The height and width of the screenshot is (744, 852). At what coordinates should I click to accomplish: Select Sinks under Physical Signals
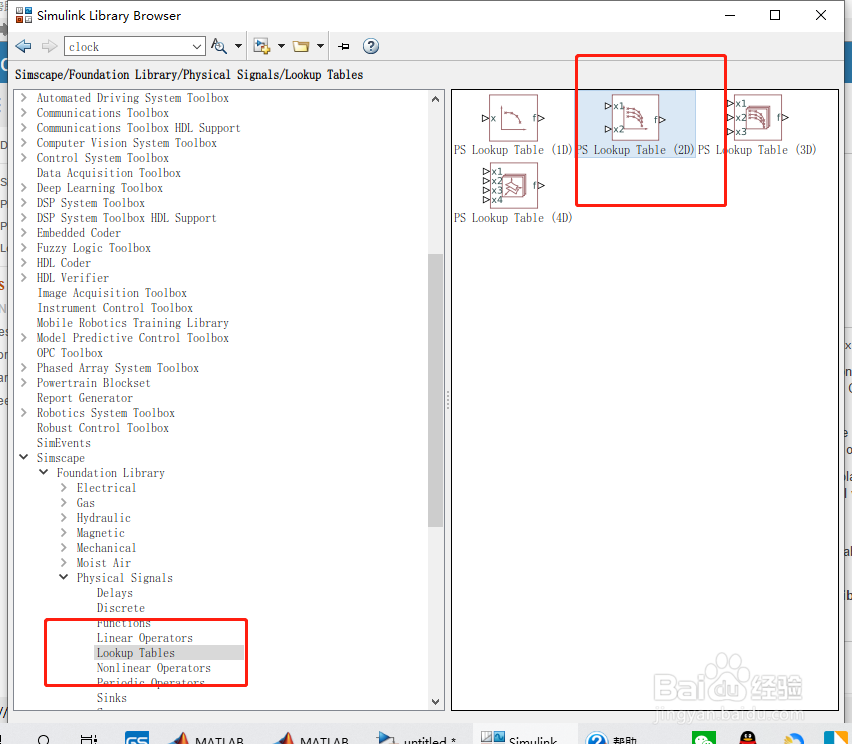(111, 697)
